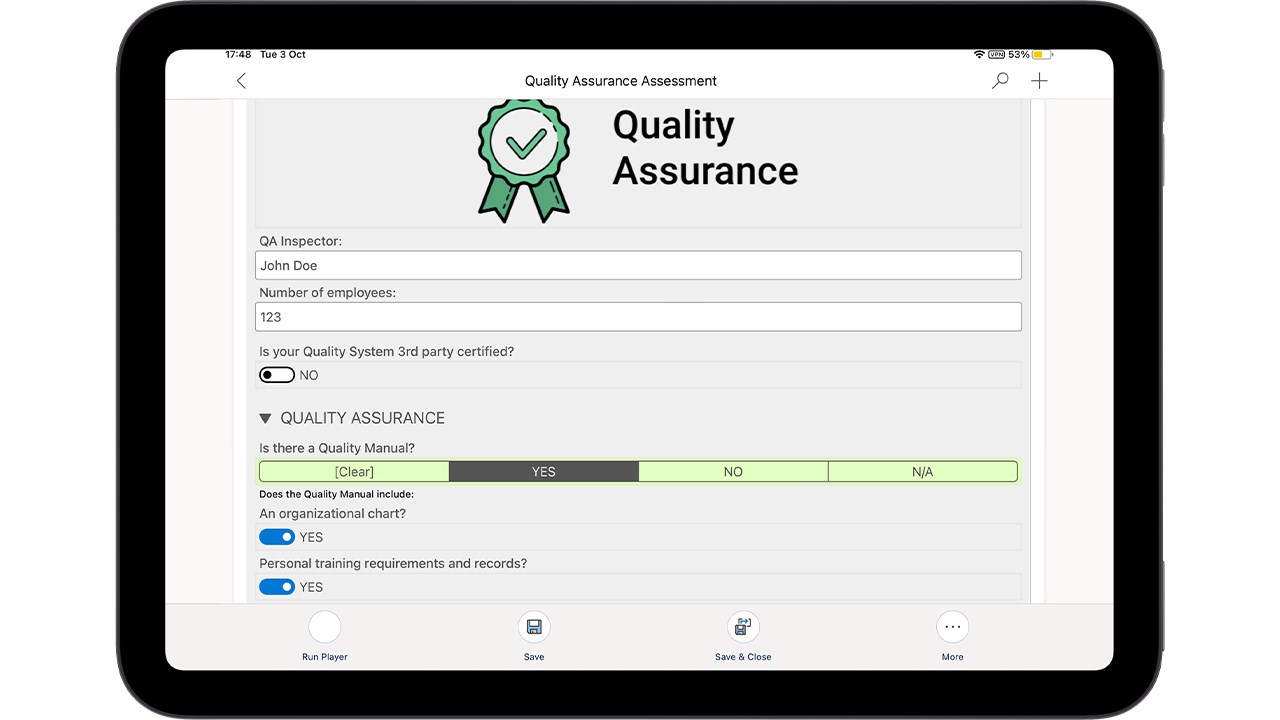The image size is (1280, 720).
Task: Collapse the QUALITY ASSURANCE section
Action: pyautogui.click(x=265, y=418)
